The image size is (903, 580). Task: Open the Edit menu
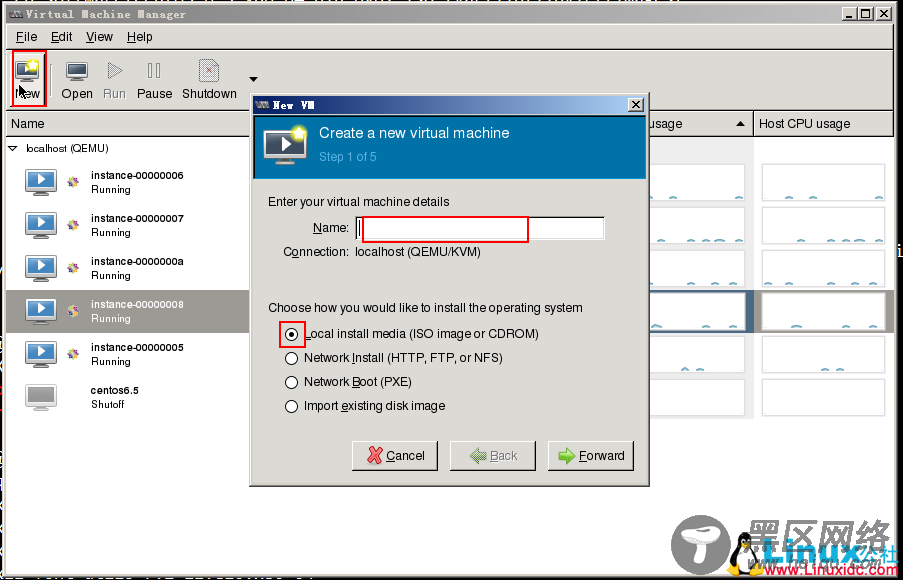point(61,37)
